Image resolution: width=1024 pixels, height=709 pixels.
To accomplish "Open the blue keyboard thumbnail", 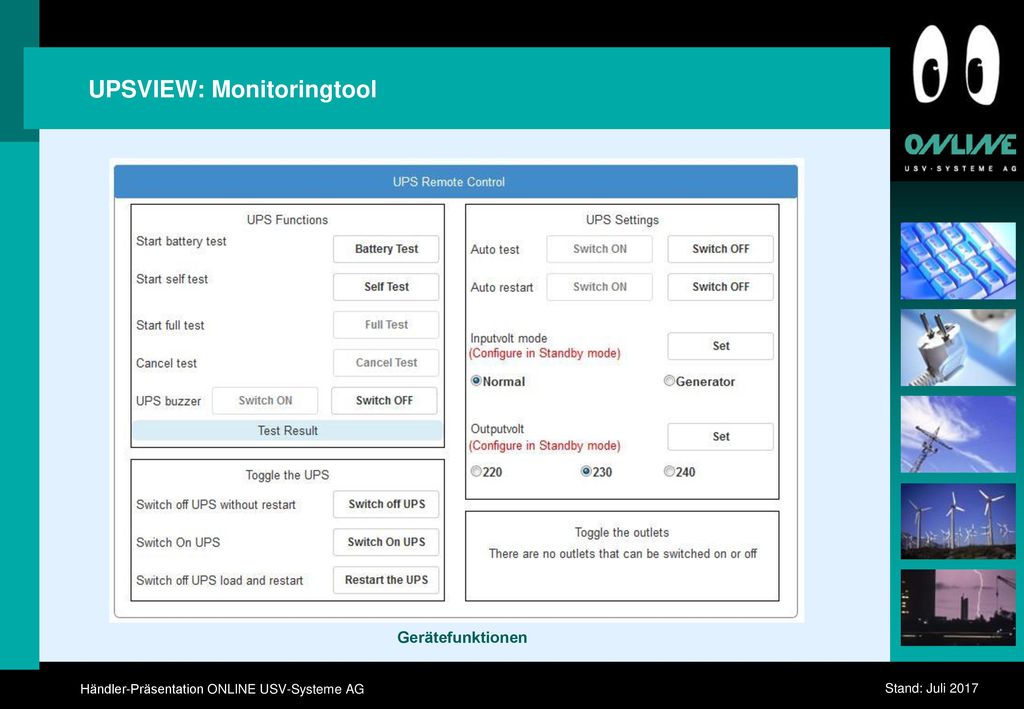I will point(958,261).
